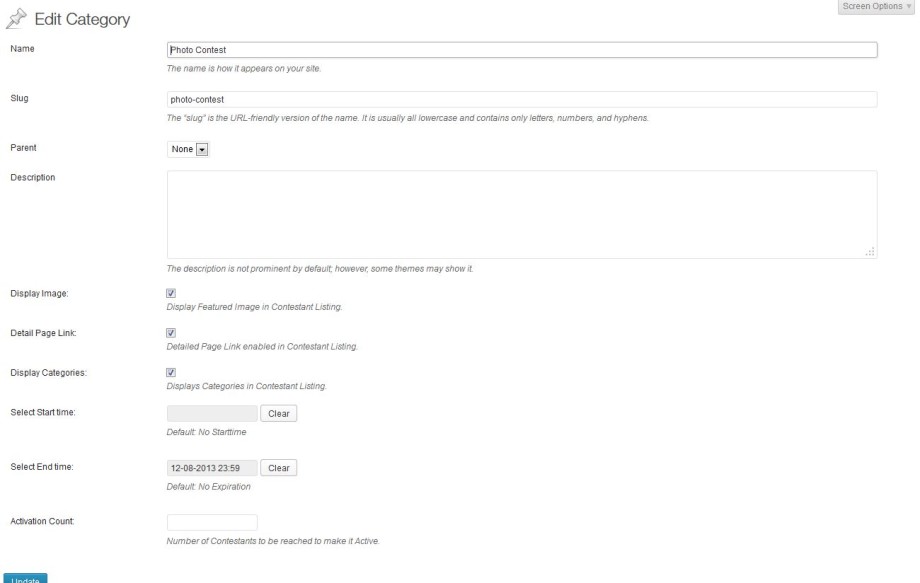Clear the Select End time value

[x=279, y=468]
